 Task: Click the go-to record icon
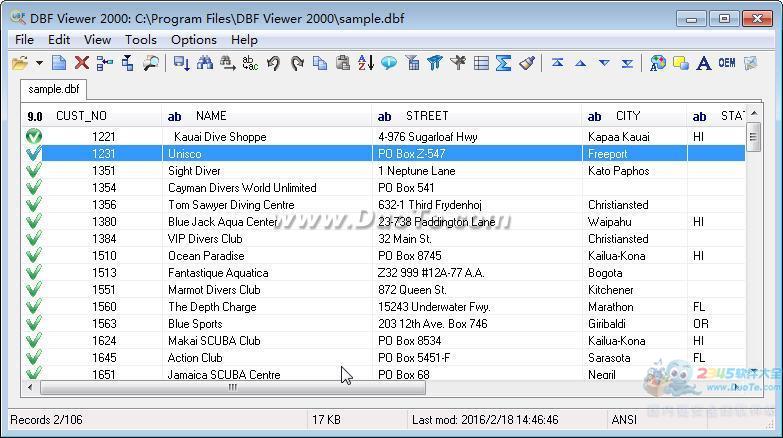tap(181, 63)
